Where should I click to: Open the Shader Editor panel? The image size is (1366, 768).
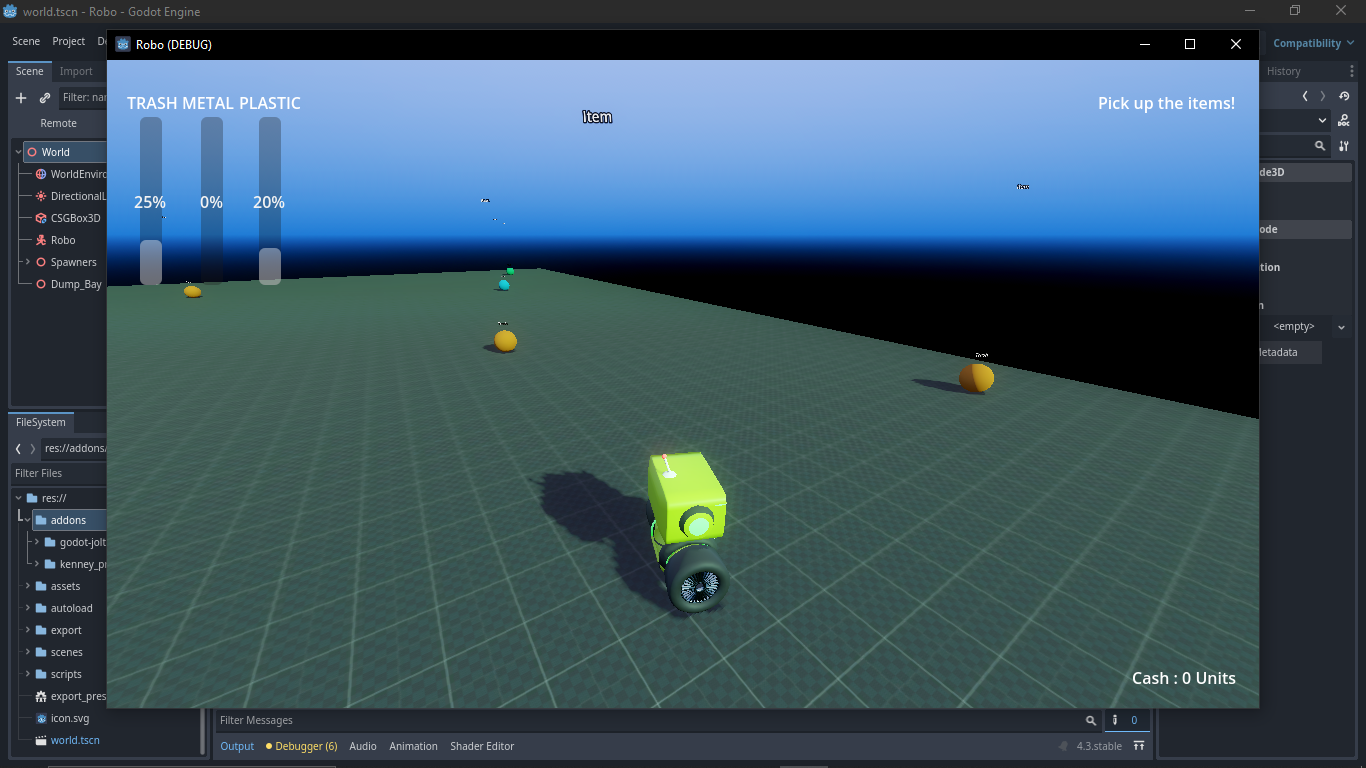[x=482, y=746]
